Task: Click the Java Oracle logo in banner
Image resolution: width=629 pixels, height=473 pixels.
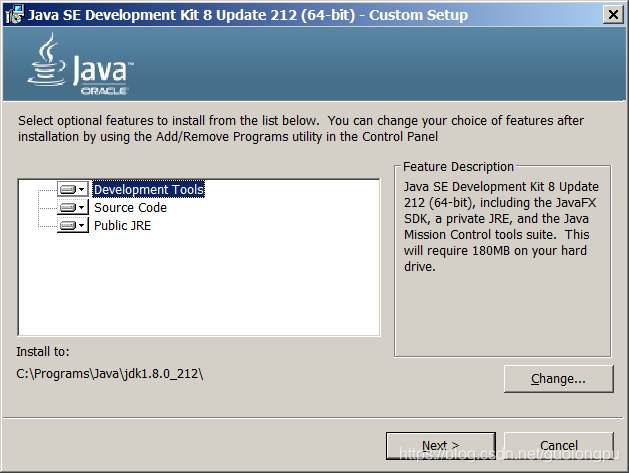Action: (80, 64)
